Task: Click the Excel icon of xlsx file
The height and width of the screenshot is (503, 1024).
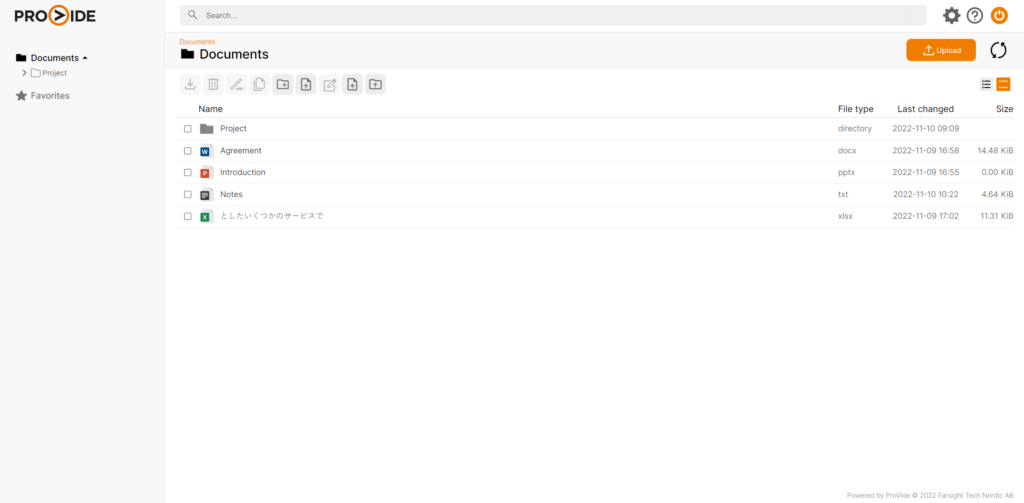Action: coord(206,216)
